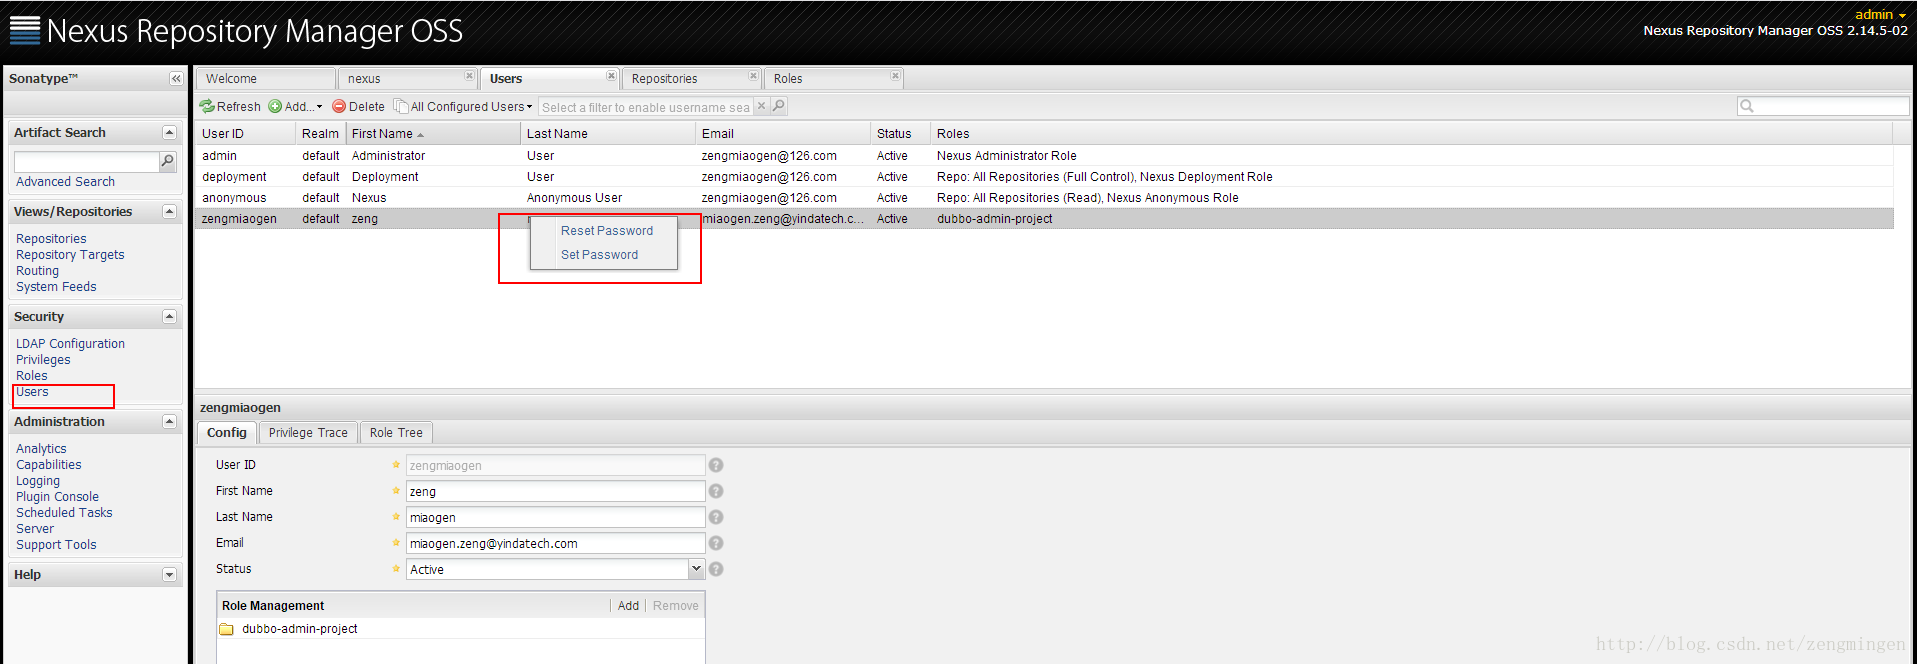Close the Roles tab
Viewport: 1917px width, 664px height.
tap(895, 76)
